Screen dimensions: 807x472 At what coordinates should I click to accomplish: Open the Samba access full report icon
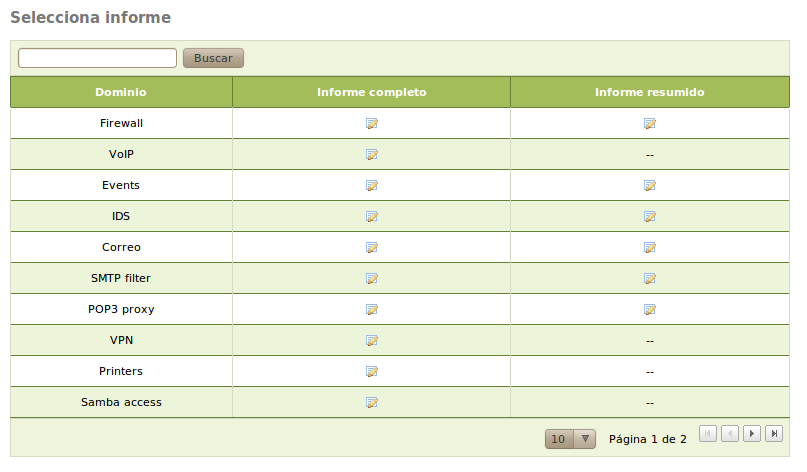point(371,403)
